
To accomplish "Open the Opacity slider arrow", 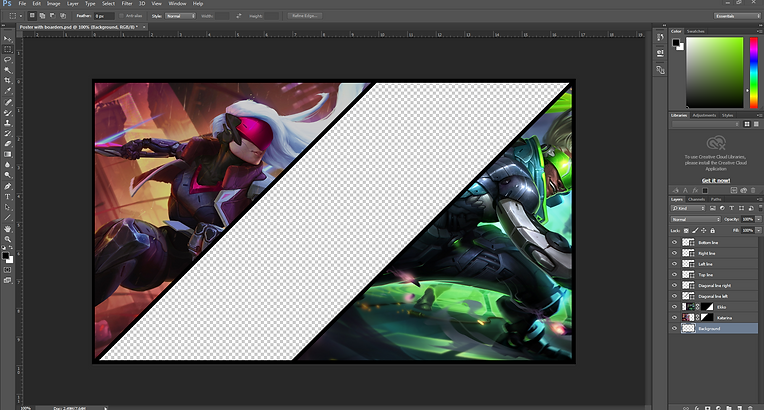I will tap(758, 219).
